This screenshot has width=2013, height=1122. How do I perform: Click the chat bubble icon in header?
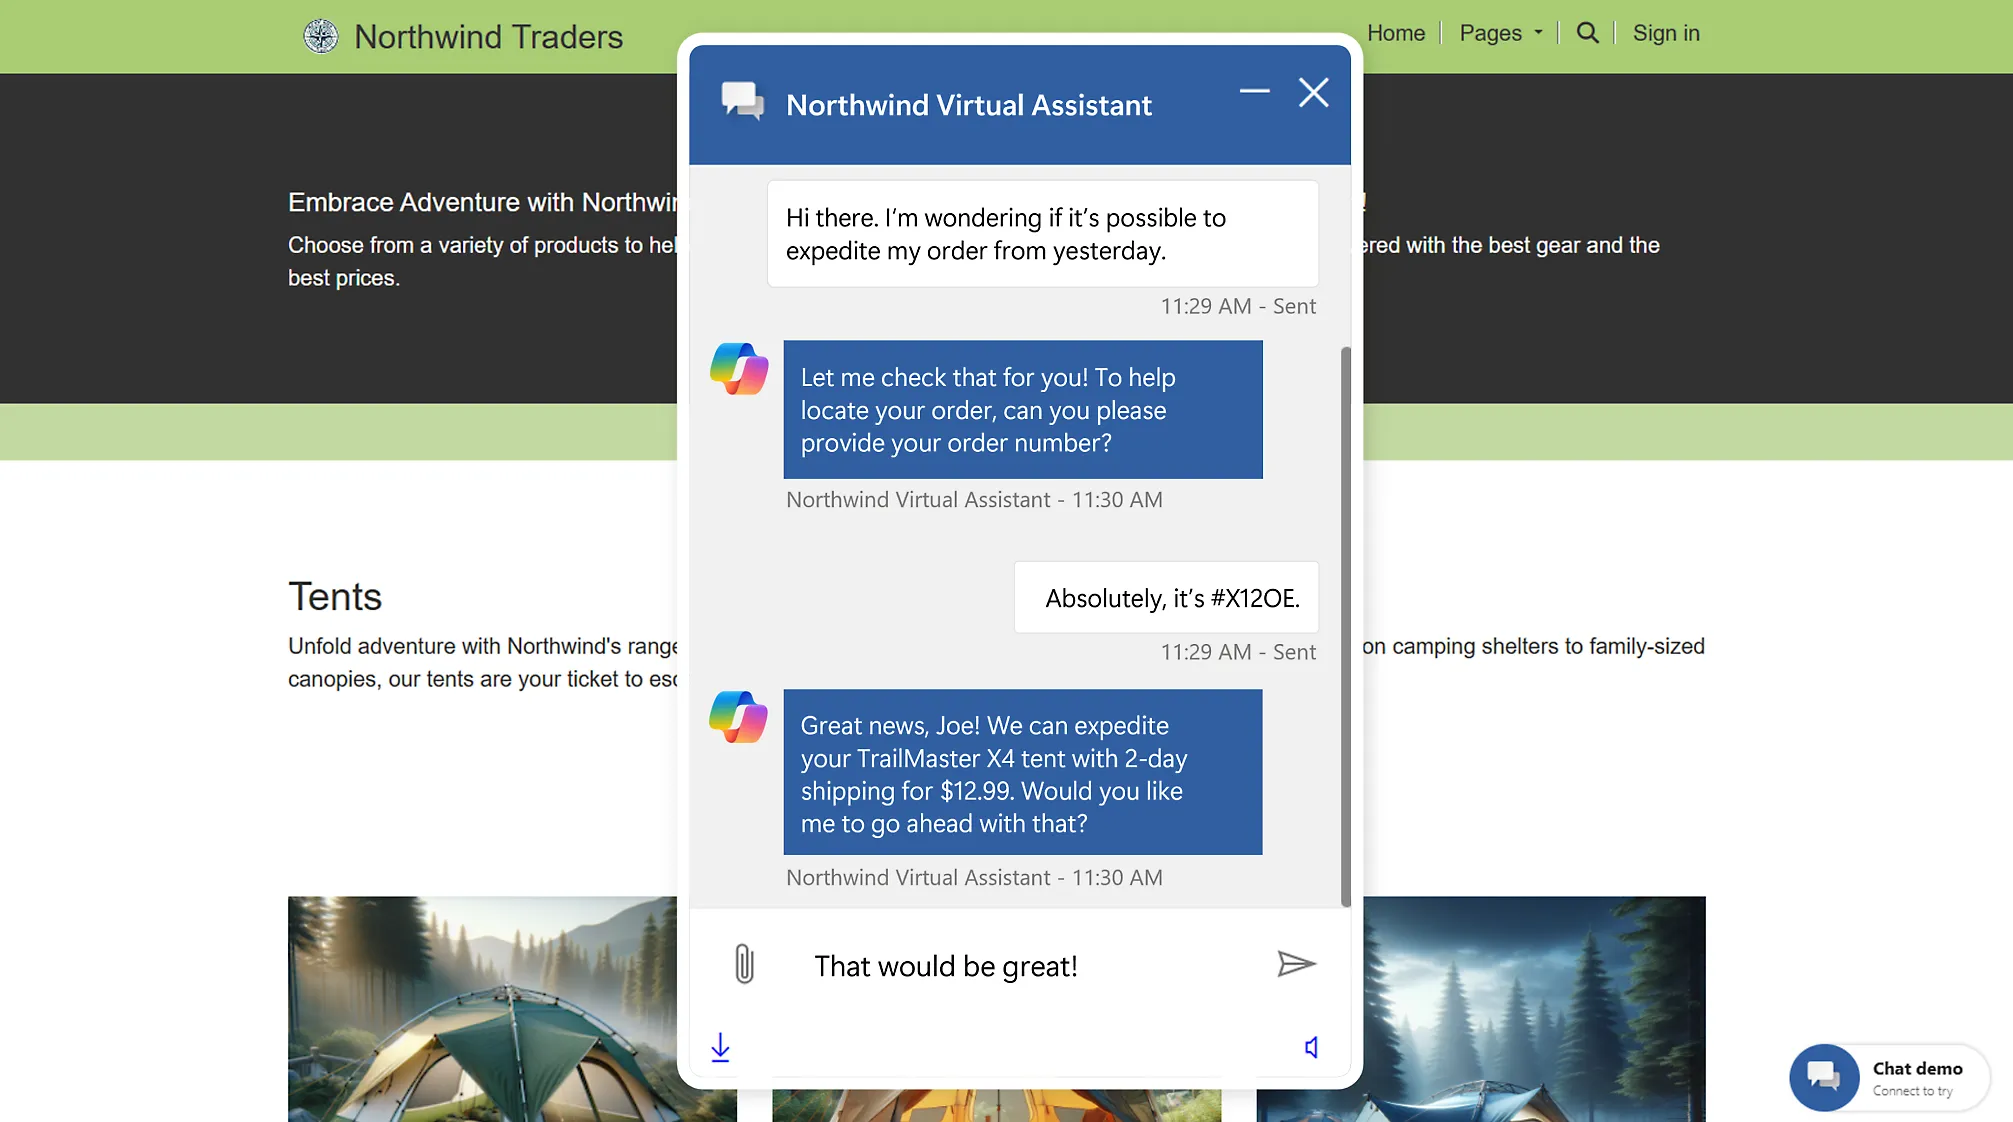[742, 101]
